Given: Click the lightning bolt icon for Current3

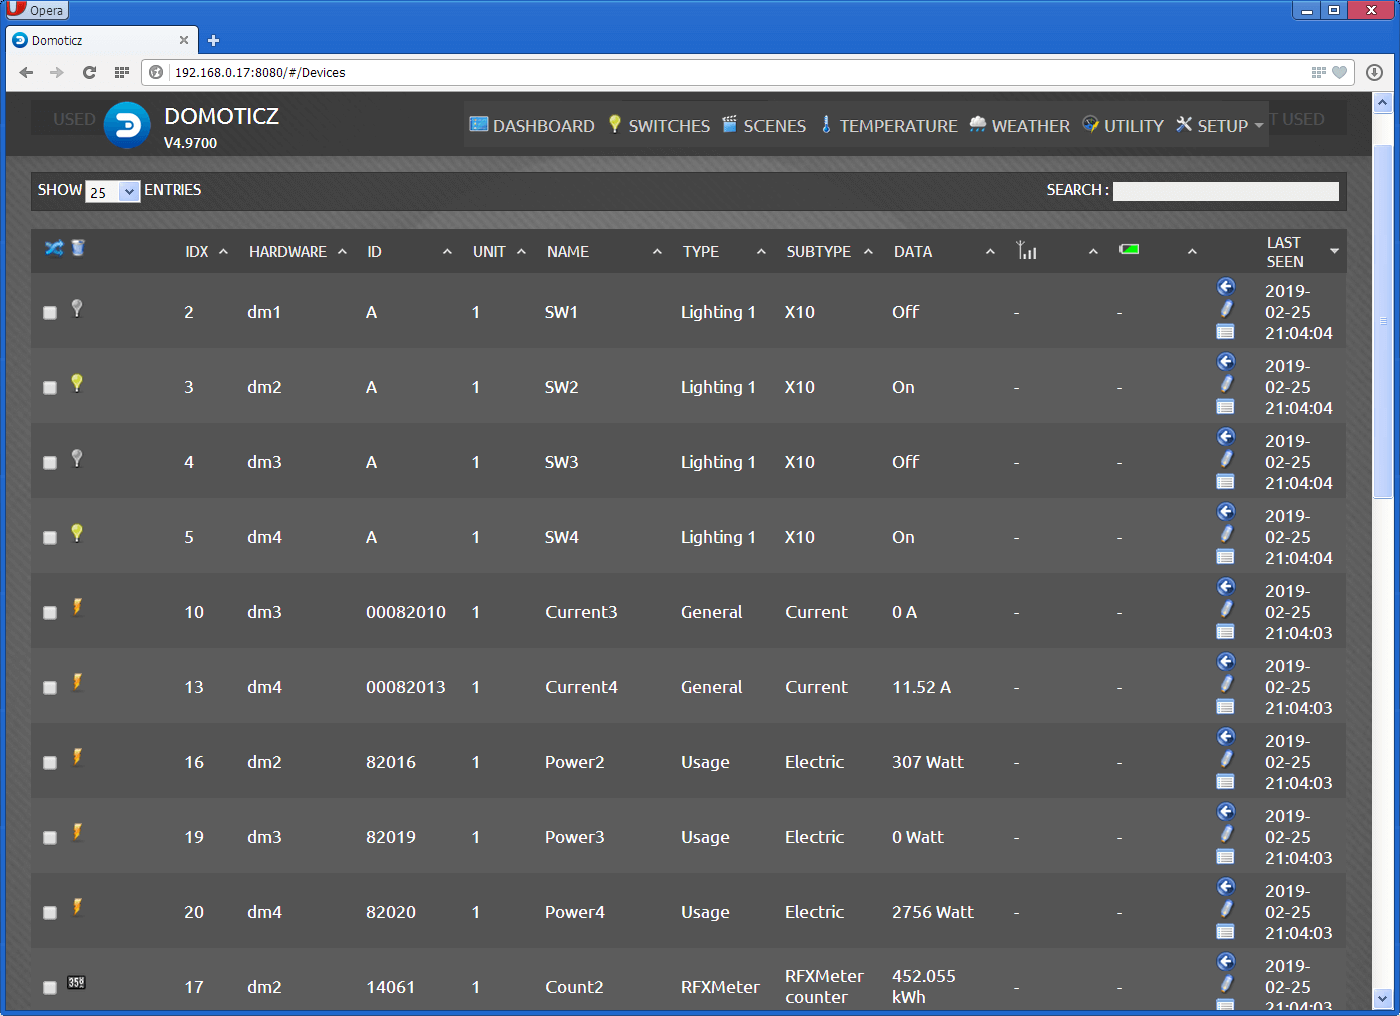Looking at the screenshot, I should [77, 608].
